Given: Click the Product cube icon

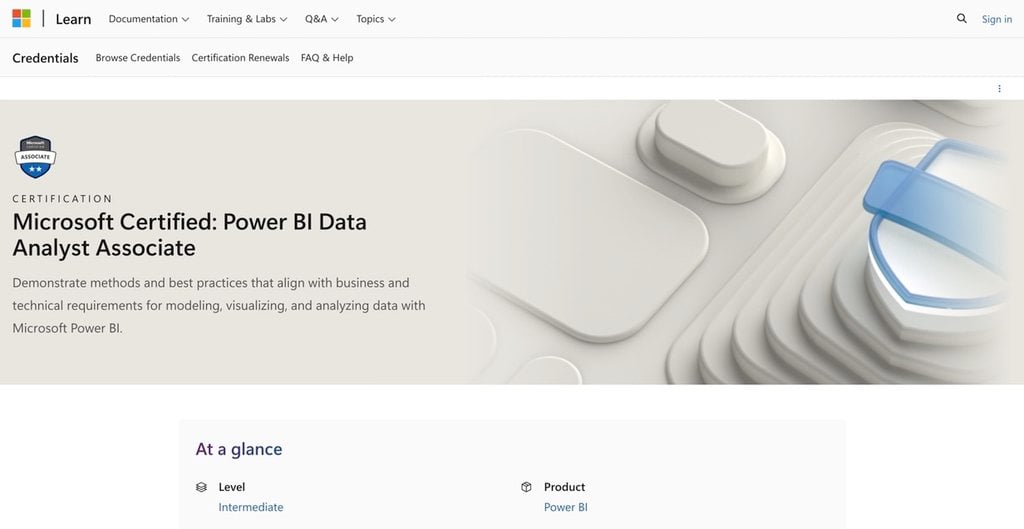Looking at the screenshot, I should (x=526, y=487).
